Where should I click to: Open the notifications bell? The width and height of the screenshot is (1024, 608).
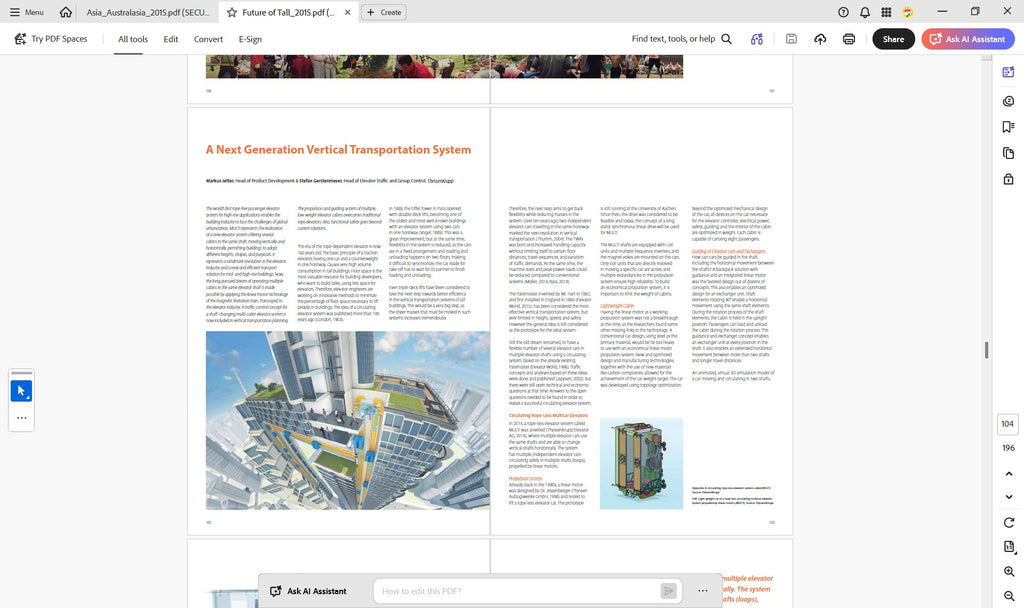[865, 12]
